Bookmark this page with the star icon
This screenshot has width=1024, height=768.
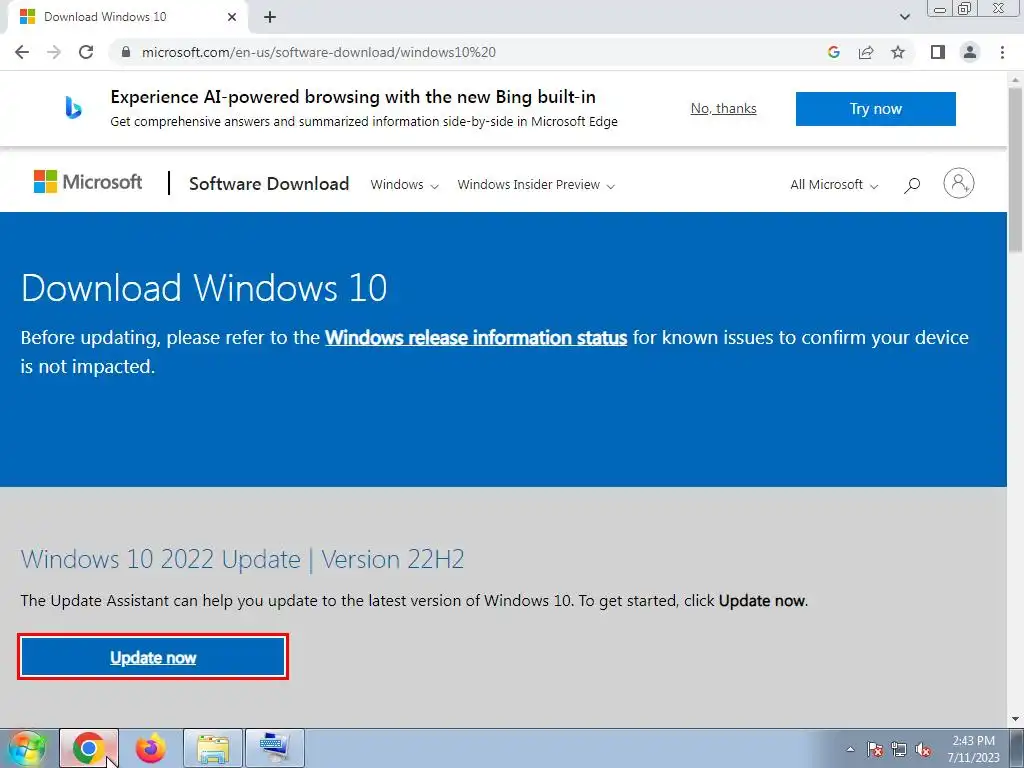point(898,52)
